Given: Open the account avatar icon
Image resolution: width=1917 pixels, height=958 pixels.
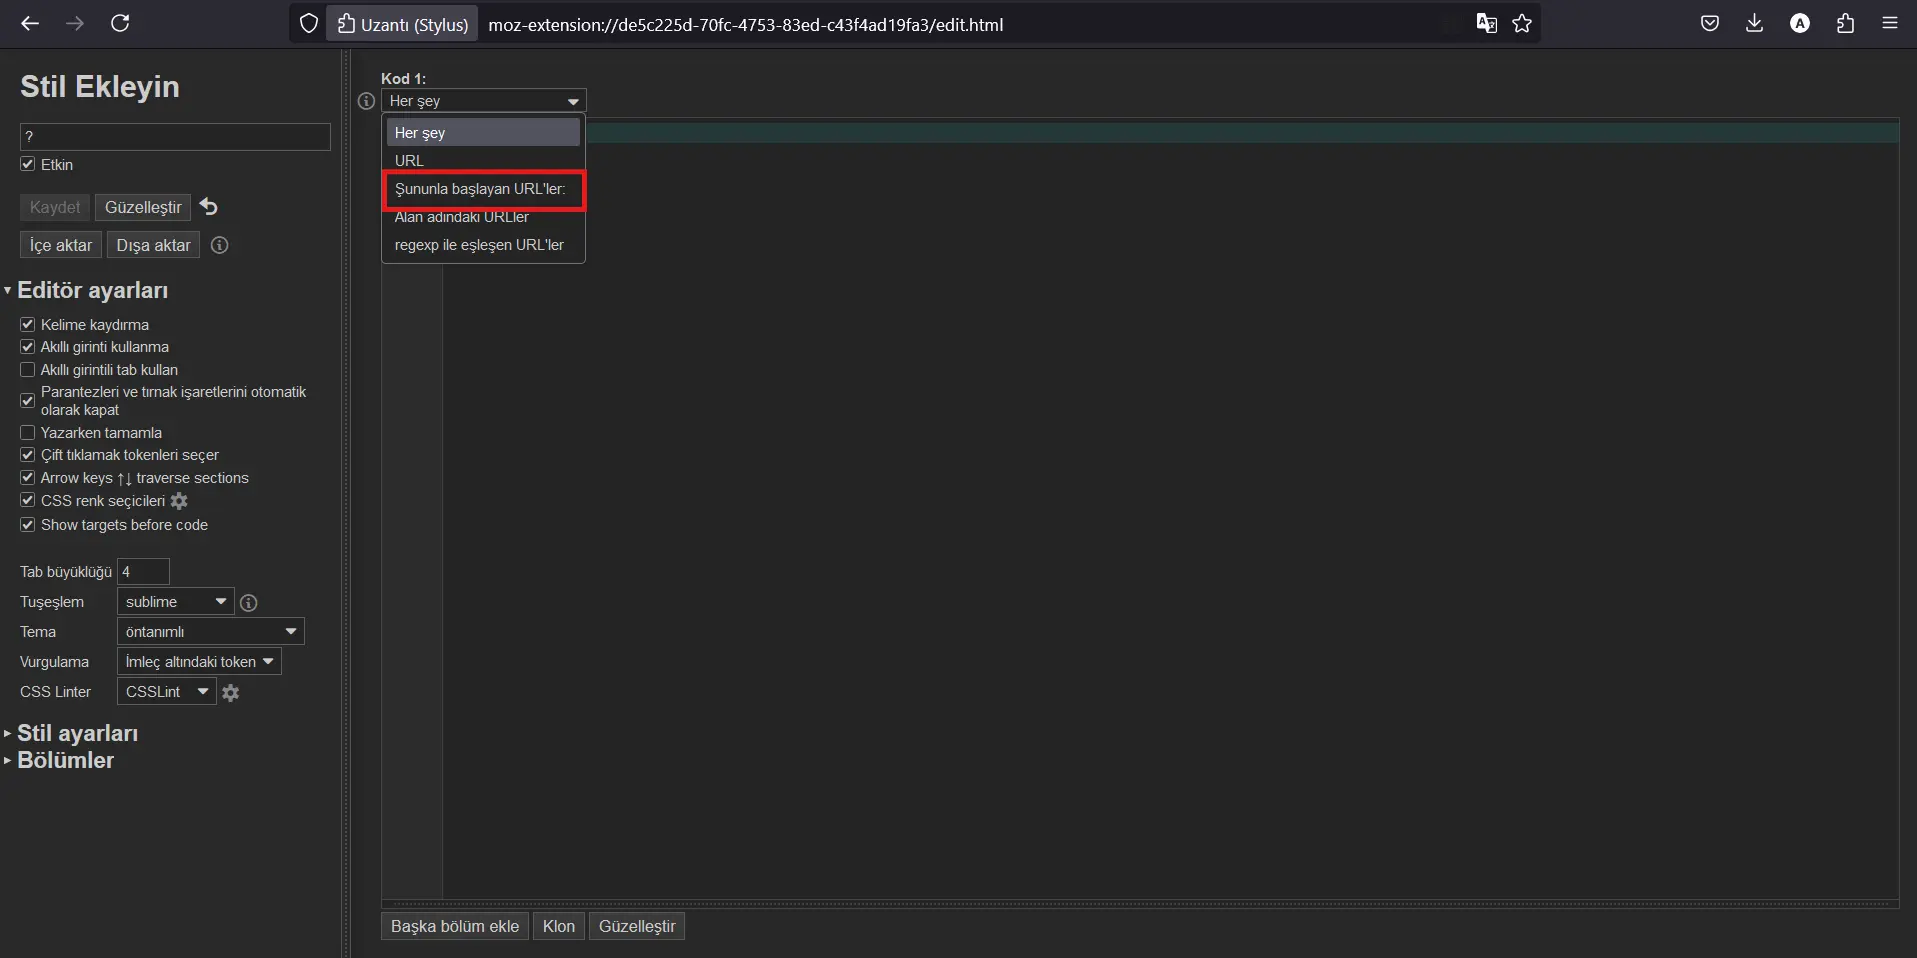Looking at the screenshot, I should 1800,23.
